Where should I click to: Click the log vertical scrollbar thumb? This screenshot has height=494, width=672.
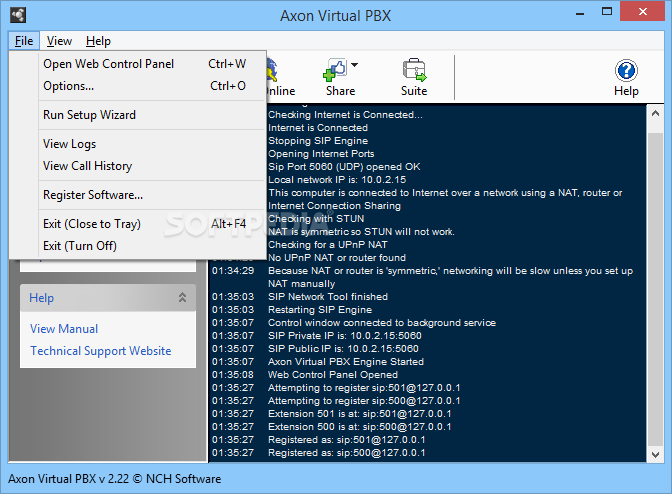click(x=655, y=289)
